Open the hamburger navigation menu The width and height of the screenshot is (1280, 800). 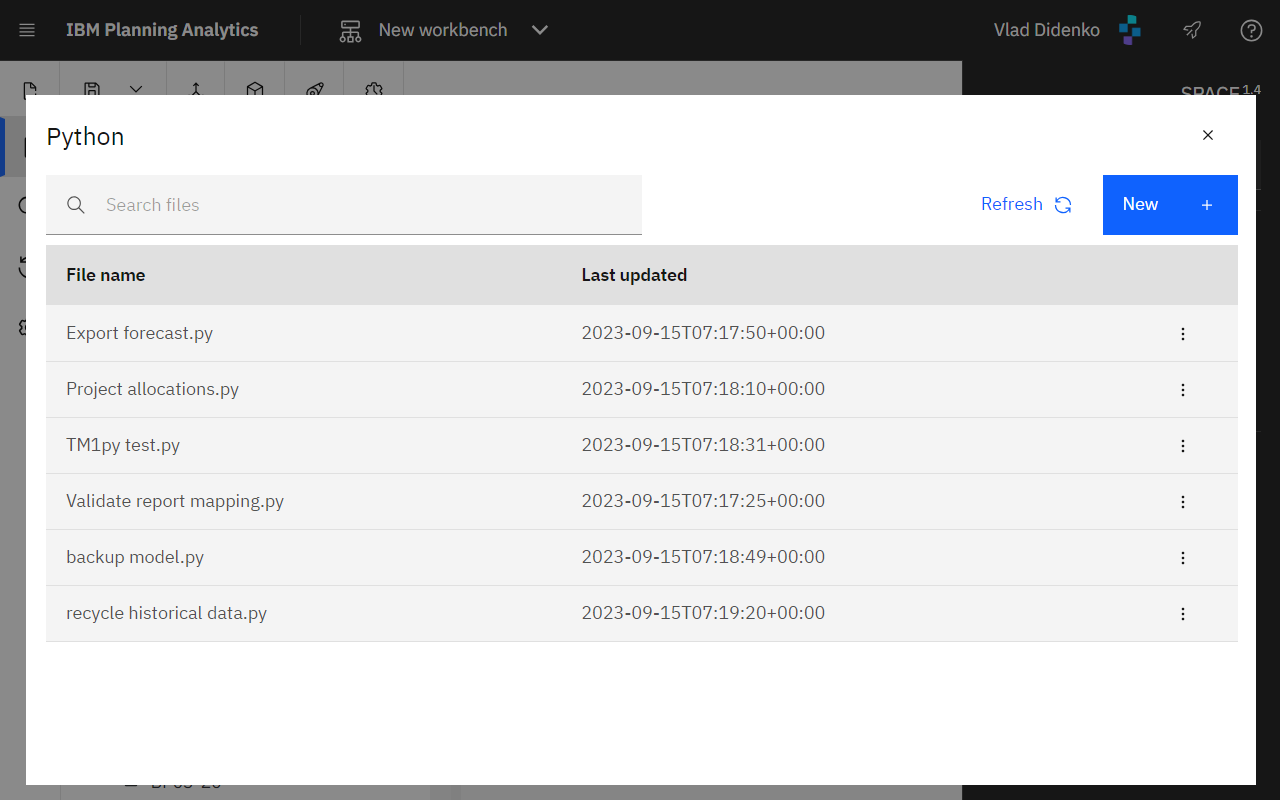click(x=27, y=30)
